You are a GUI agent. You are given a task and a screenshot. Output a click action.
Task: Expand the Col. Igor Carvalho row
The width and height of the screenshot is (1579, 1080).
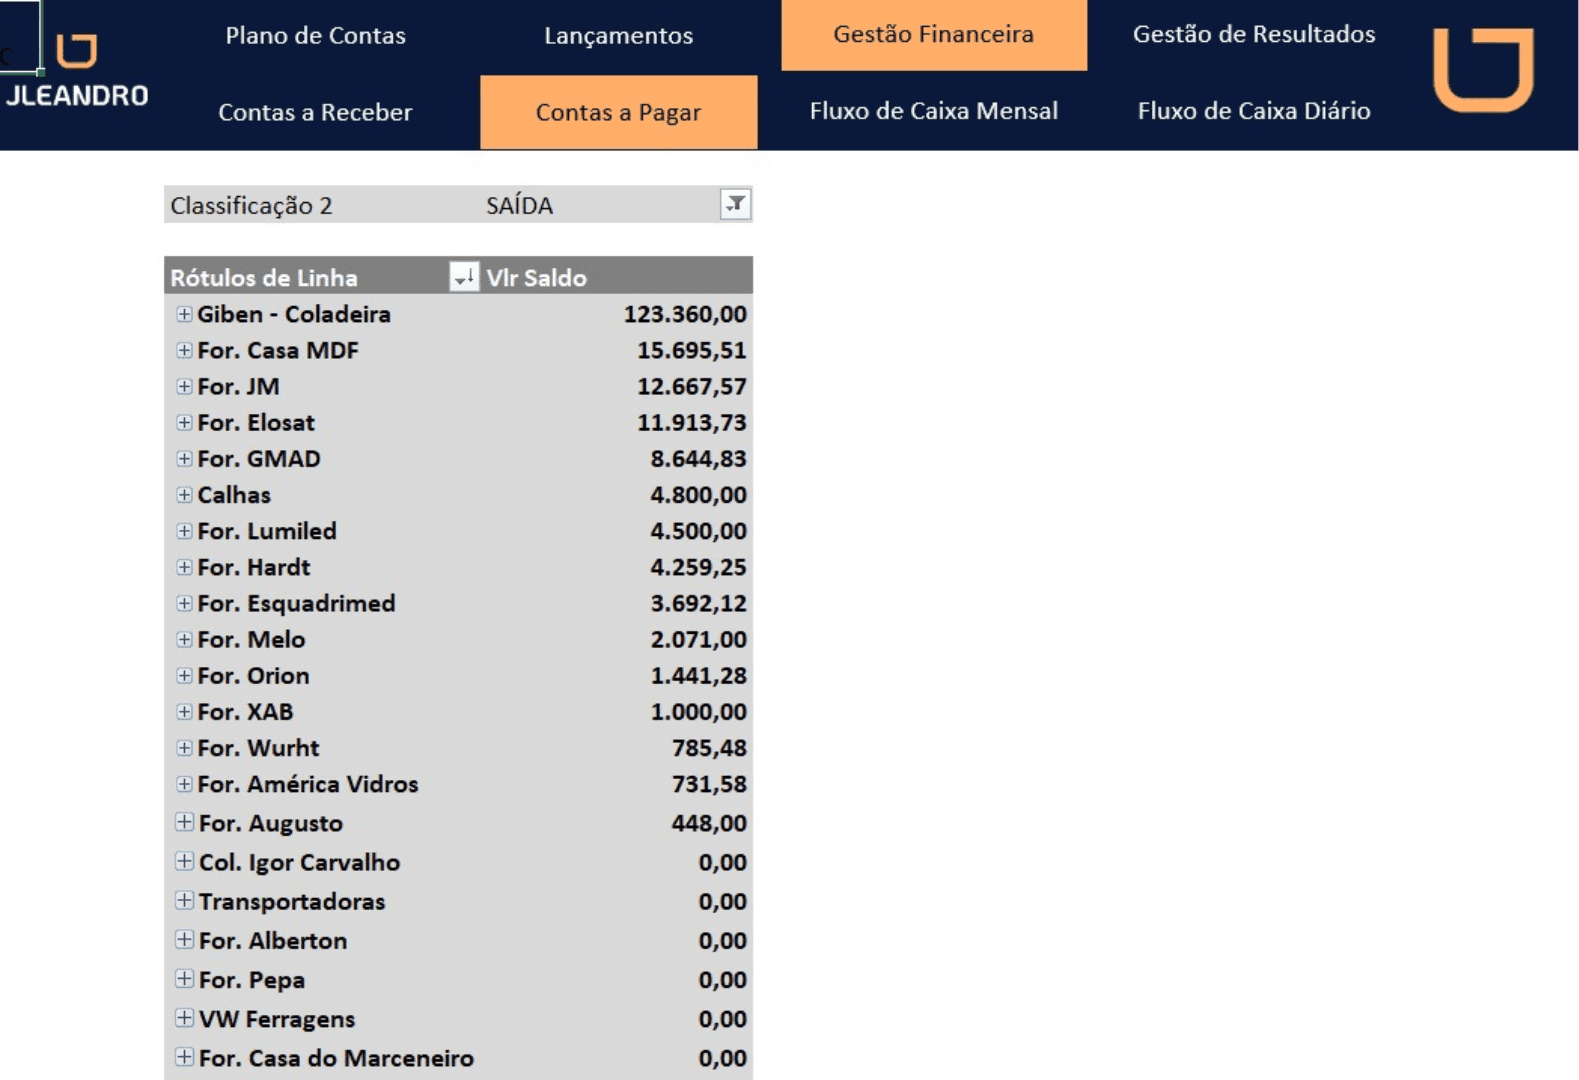(185, 861)
